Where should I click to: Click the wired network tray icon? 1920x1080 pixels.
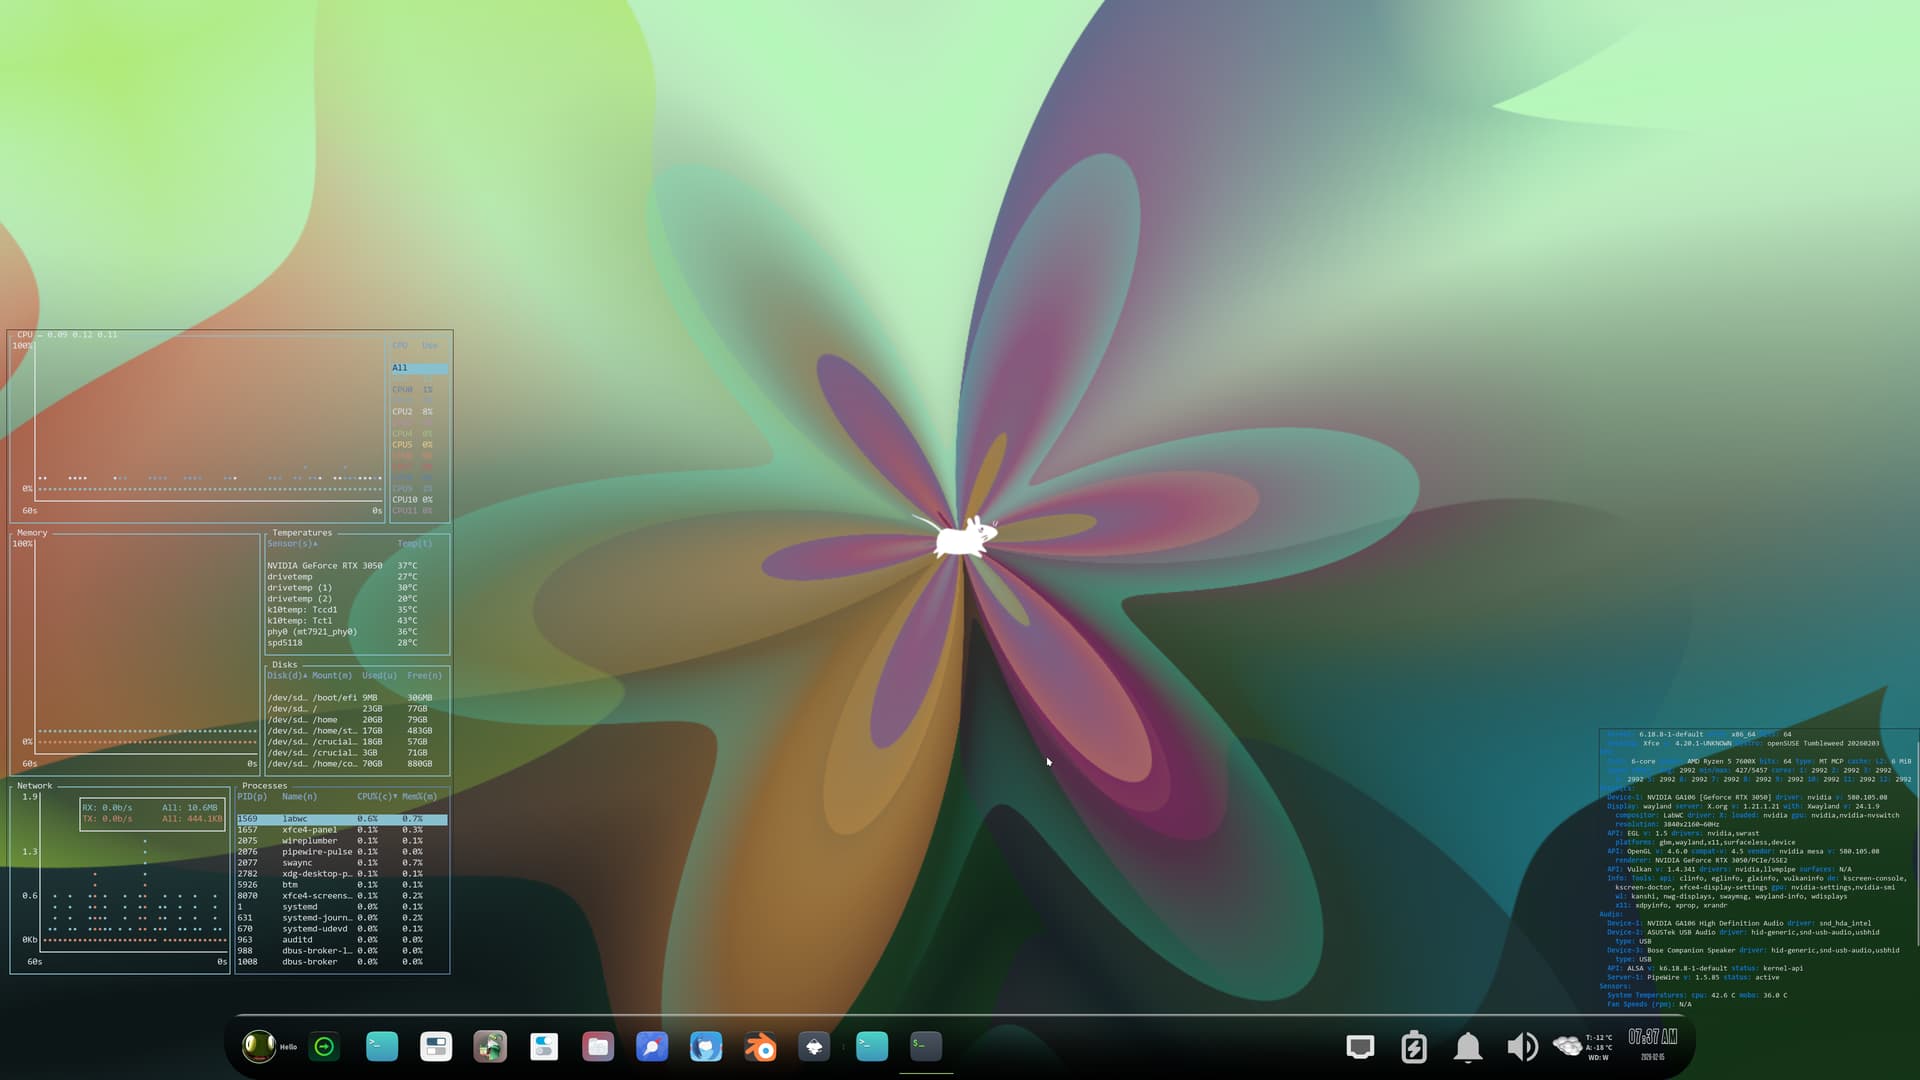tap(1359, 1047)
